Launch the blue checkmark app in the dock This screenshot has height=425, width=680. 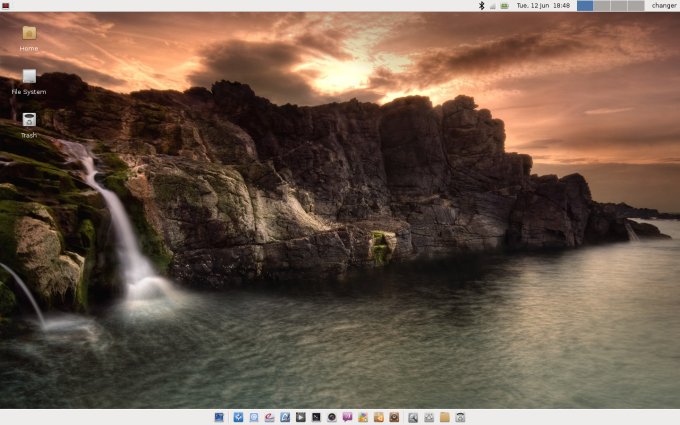(238, 417)
